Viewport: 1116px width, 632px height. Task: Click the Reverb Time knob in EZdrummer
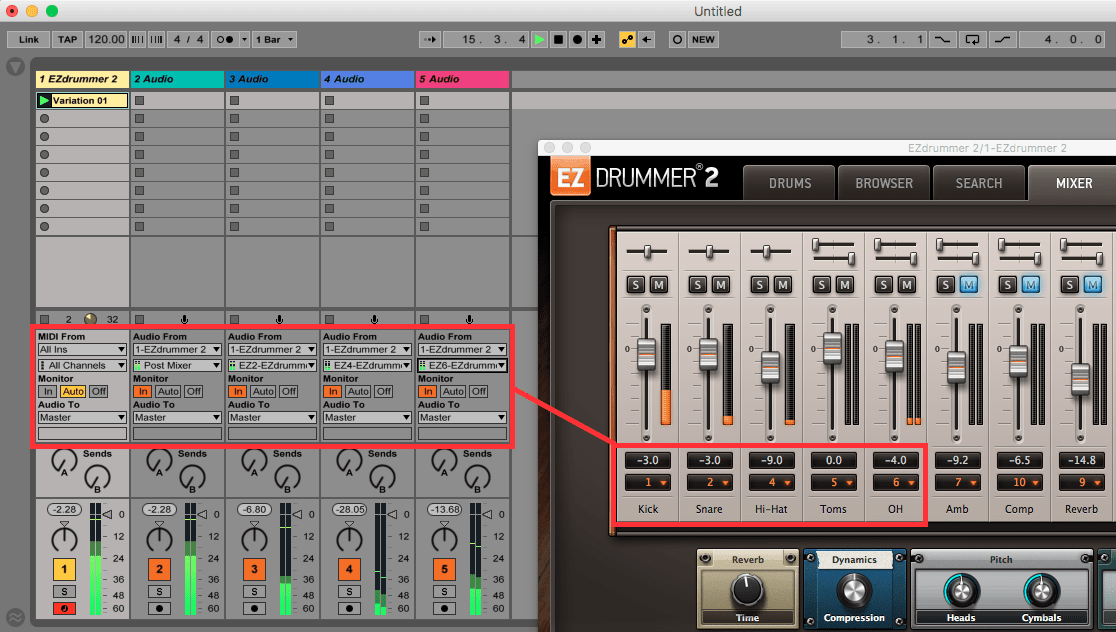click(x=747, y=590)
